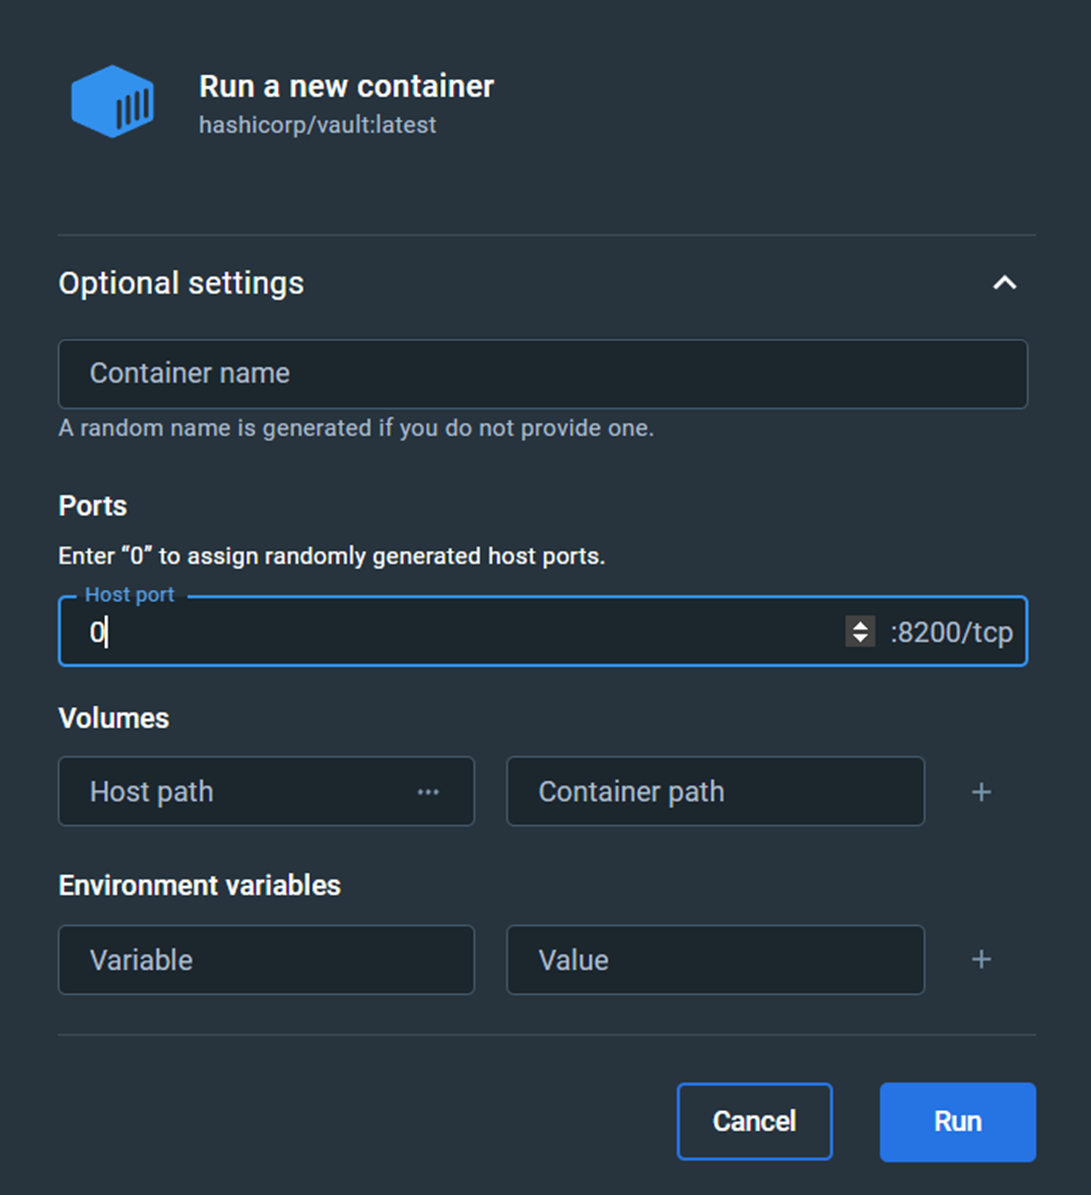Browse host path via ellipsis icon
Image resolution: width=1091 pixels, height=1195 pixels.
(428, 792)
